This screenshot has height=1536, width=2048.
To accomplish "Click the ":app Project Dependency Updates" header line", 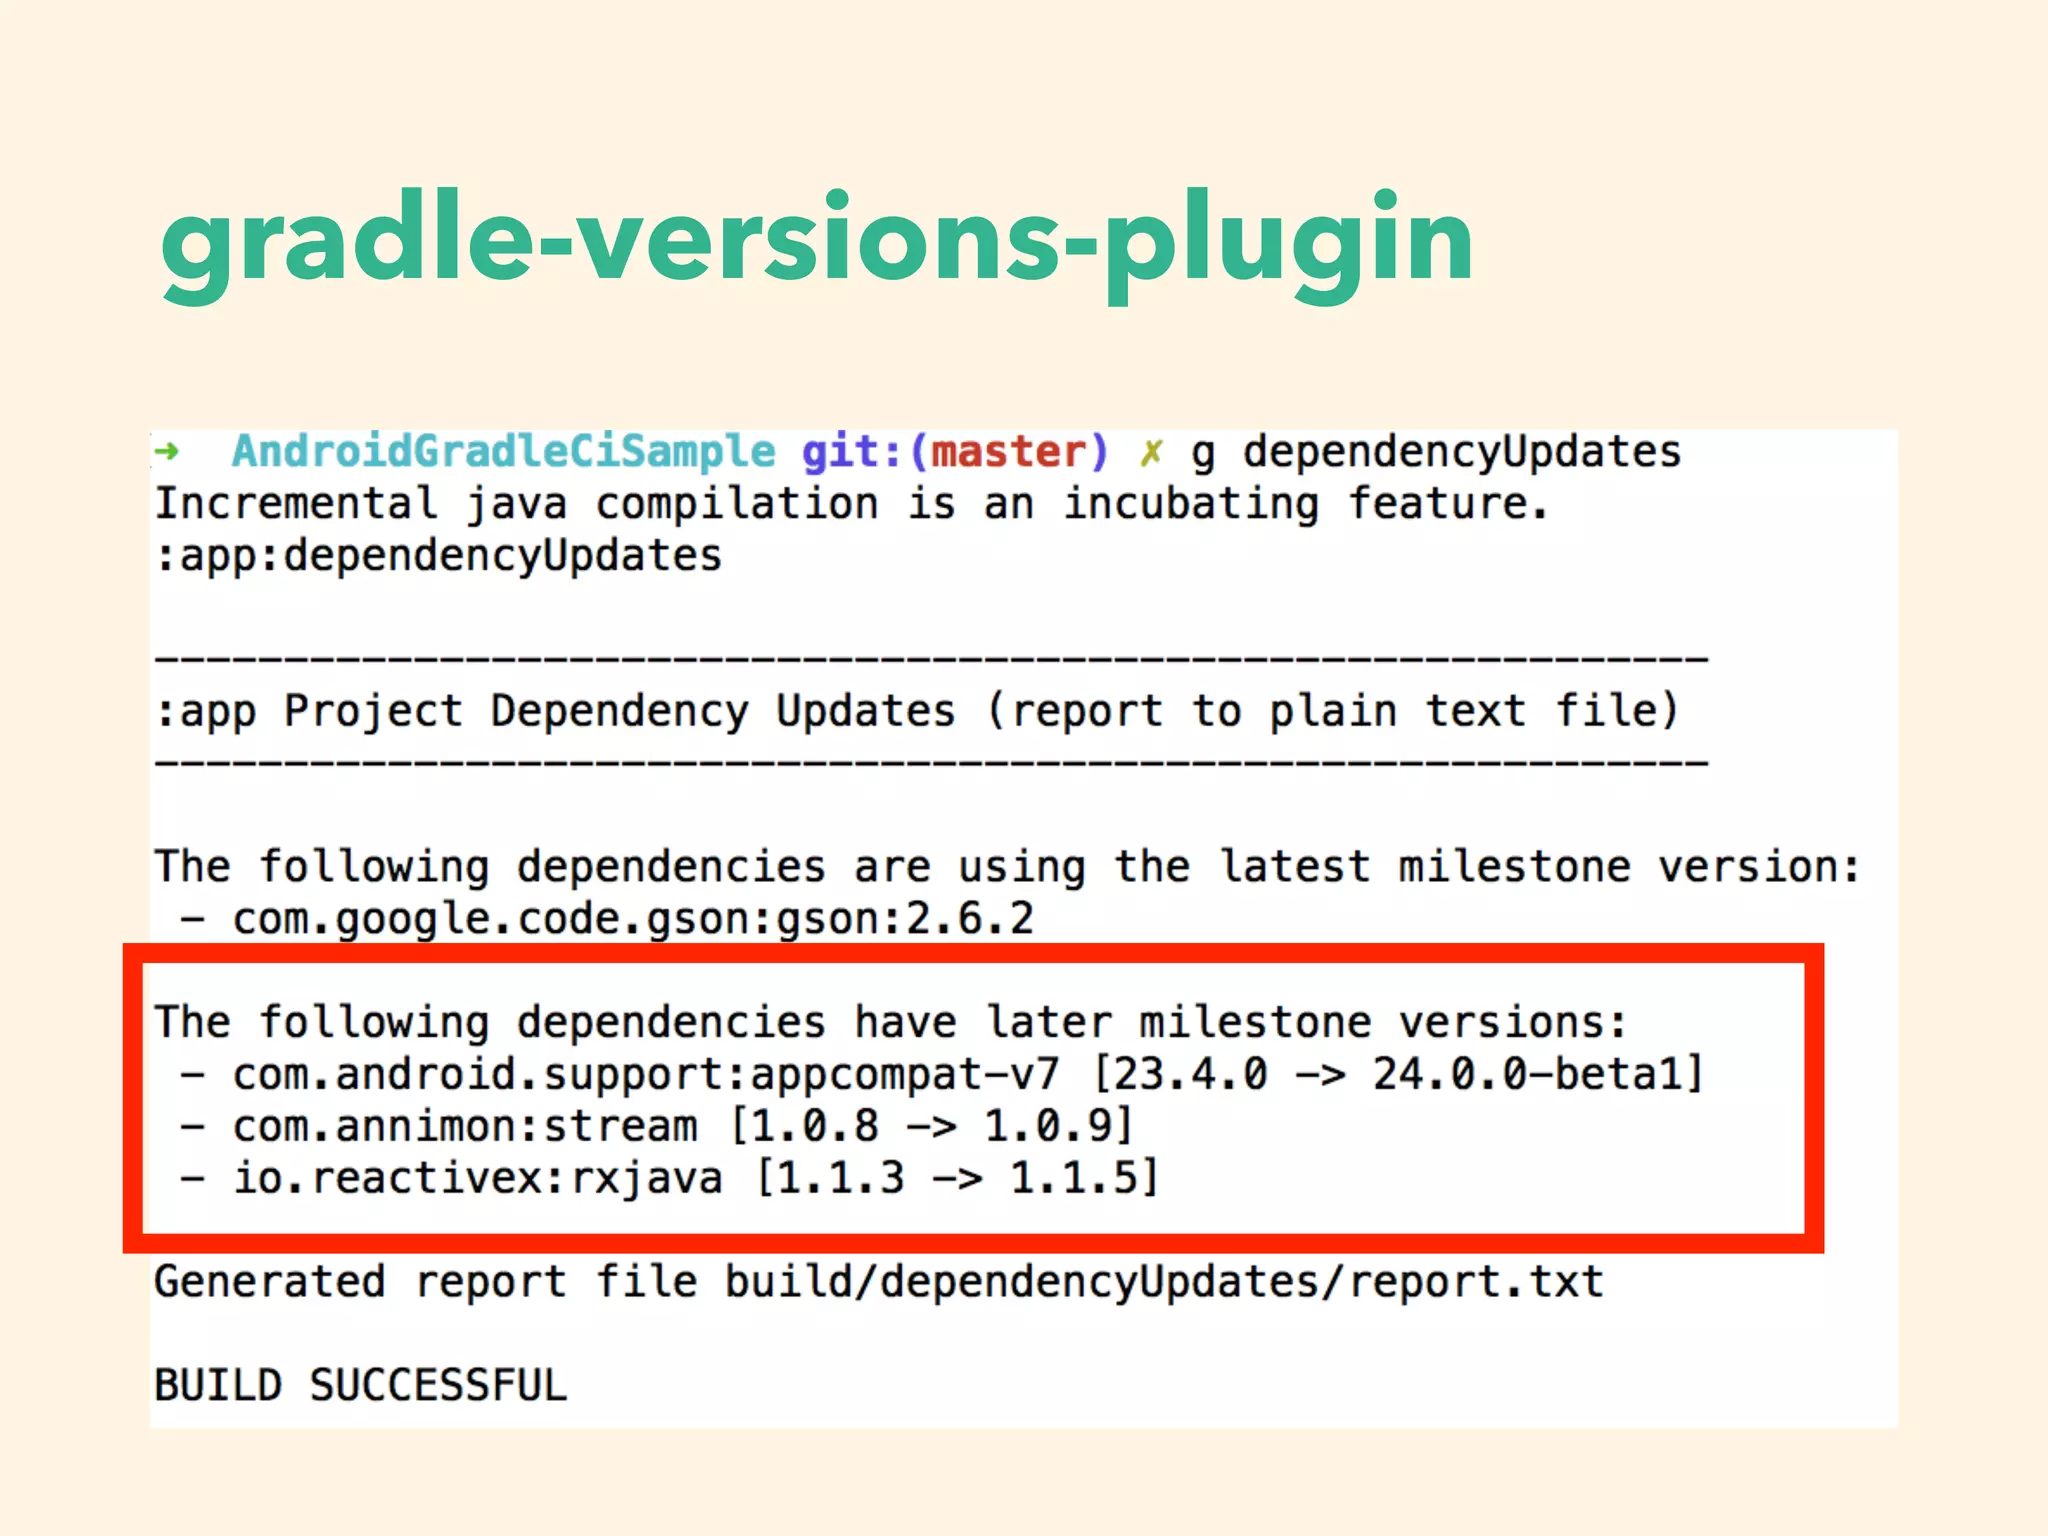I will coord(917,711).
